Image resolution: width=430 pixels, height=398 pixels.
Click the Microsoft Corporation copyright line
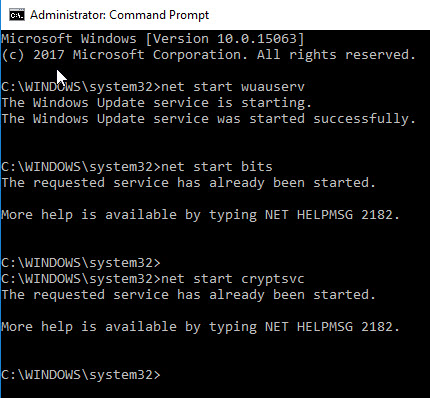209,55
